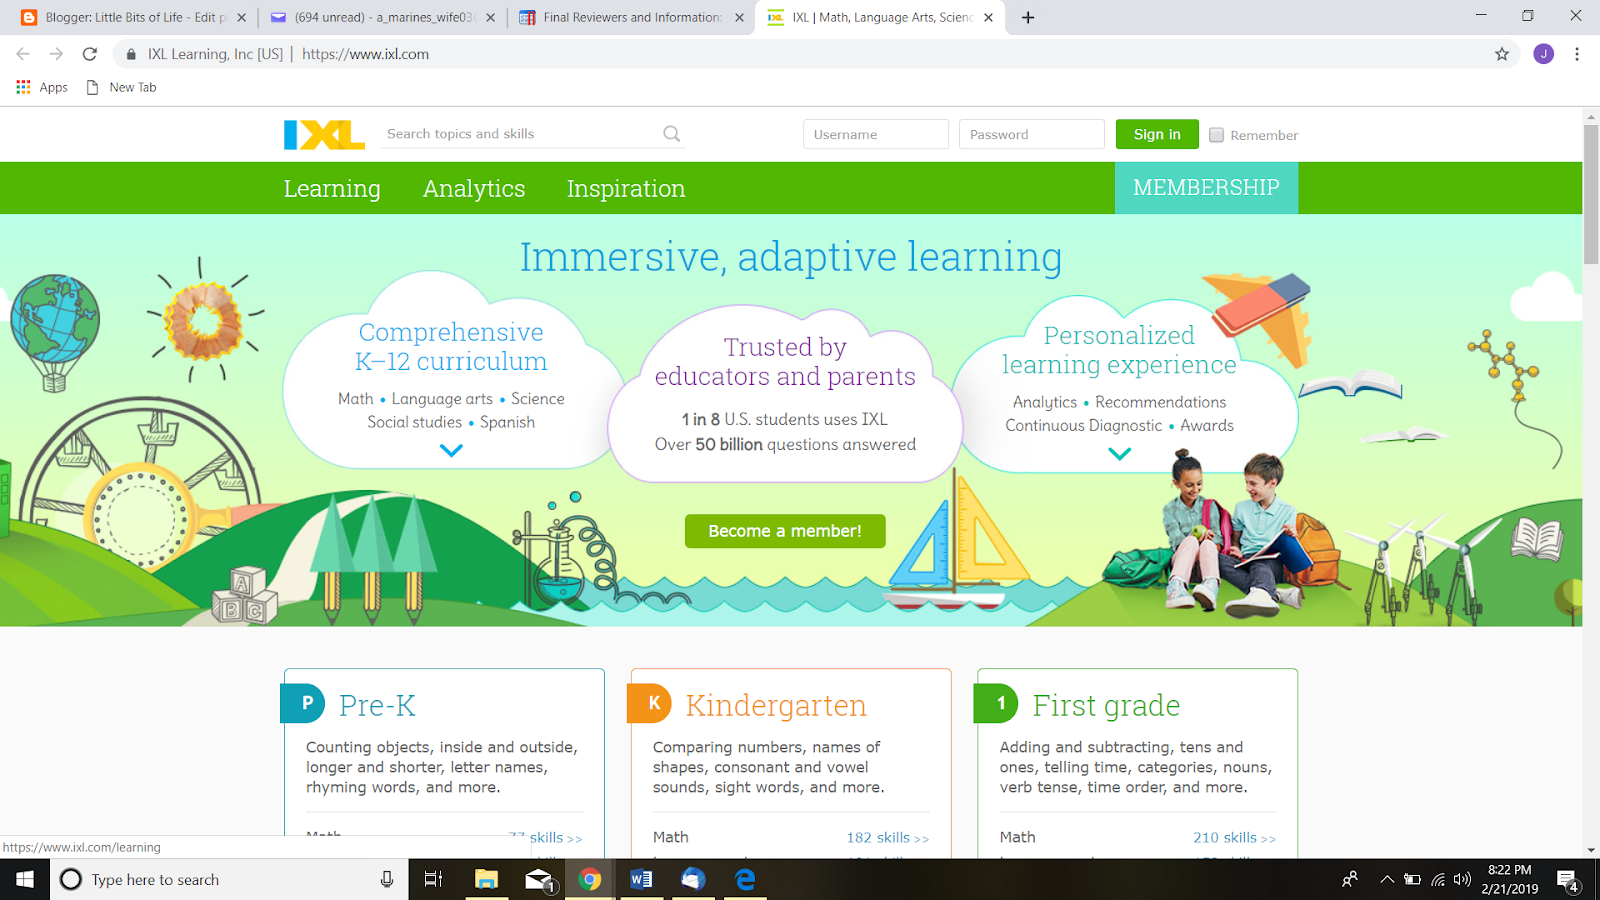Expand the Personalized learning experience chevron
Screen dimensions: 1600x900
pyautogui.click(x=1119, y=453)
